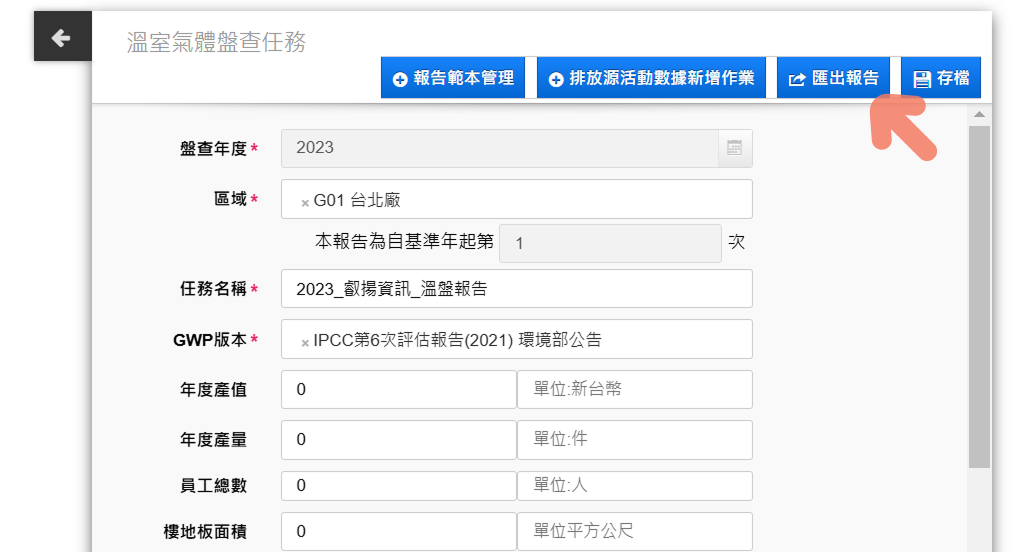Export report with 匯出報告 button

(833, 78)
